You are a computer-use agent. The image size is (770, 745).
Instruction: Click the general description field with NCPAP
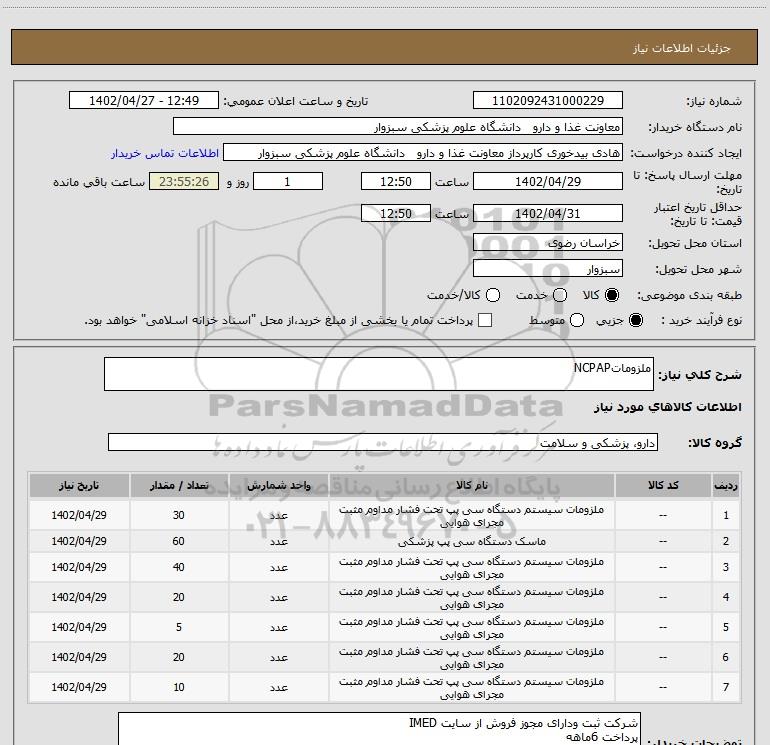pyautogui.click(x=379, y=374)
